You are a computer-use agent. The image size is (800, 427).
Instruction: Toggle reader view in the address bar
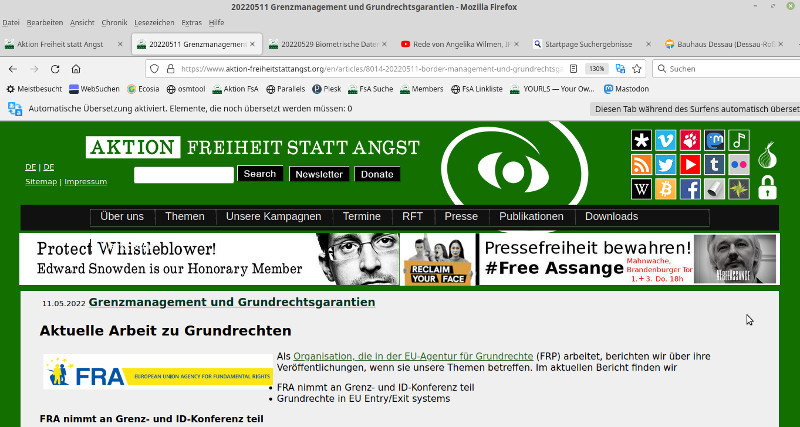[573, 69]
